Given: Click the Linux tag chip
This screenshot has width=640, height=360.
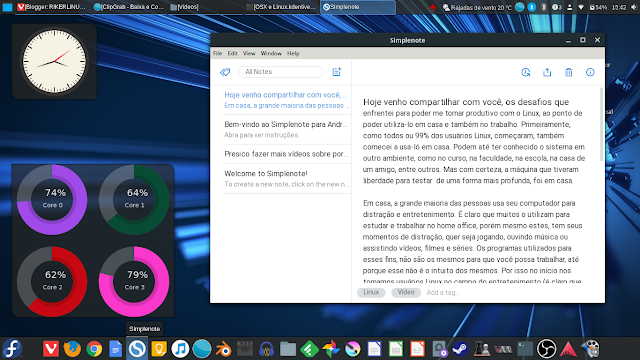Looking at the screenshot, I should 371,292.
